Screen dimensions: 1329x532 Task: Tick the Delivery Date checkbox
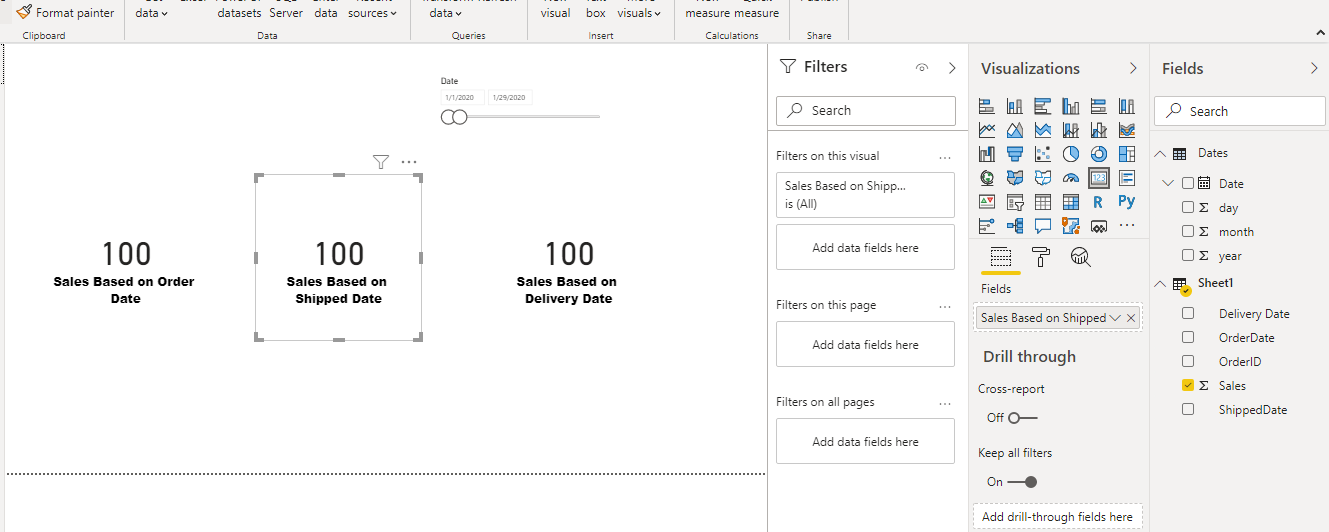coord(1188,314)
